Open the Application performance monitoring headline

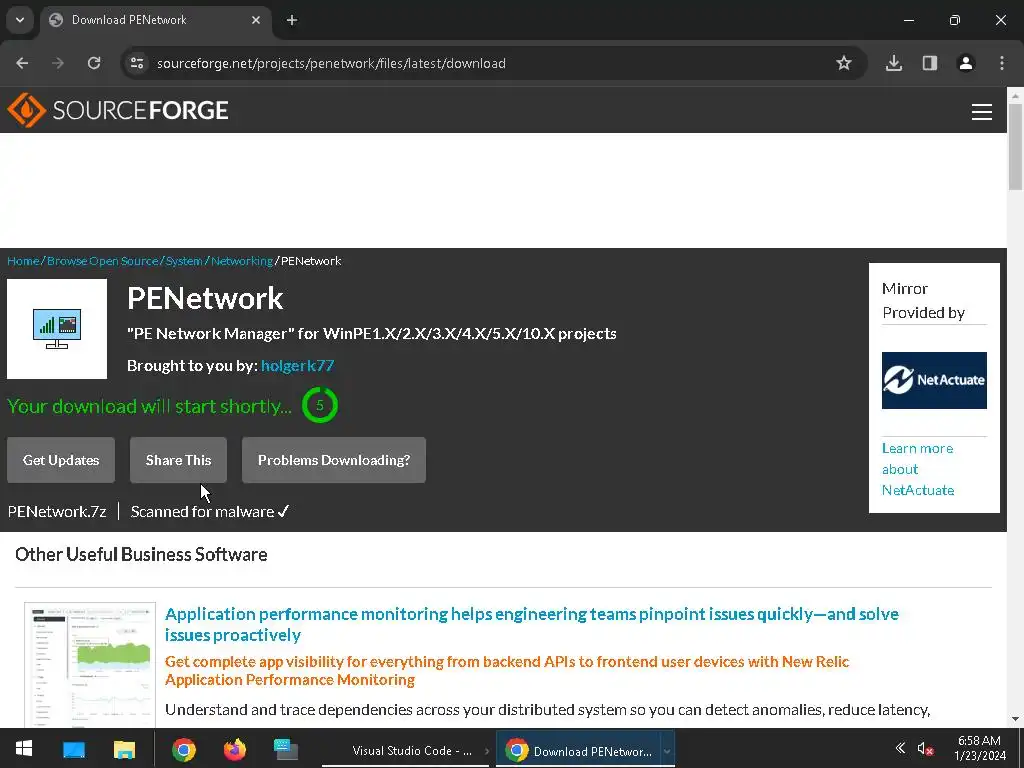pyautogui.click(x=532, y=624)
